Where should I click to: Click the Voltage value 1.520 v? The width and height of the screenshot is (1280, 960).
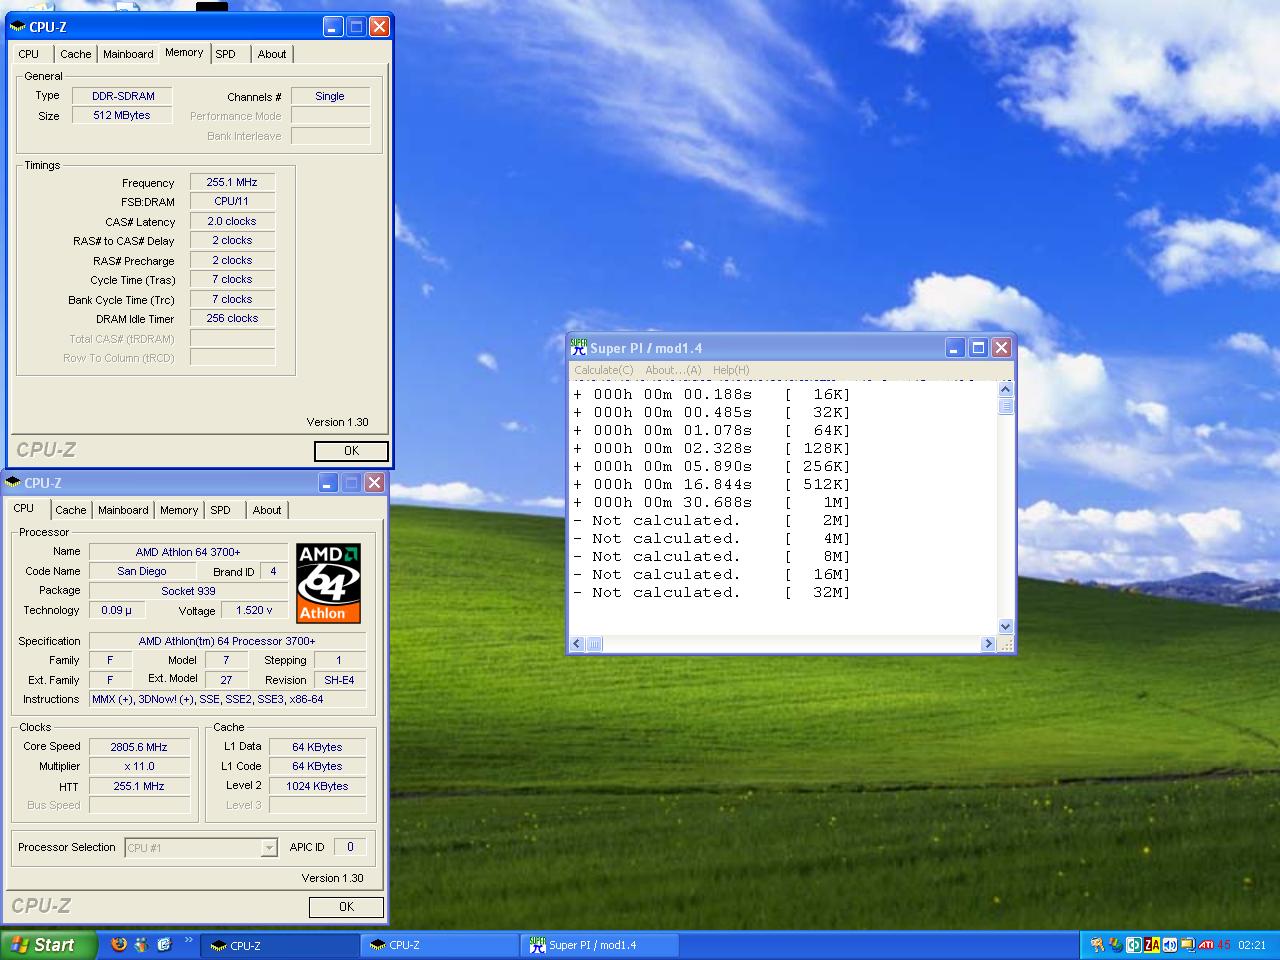click(254, 610)
